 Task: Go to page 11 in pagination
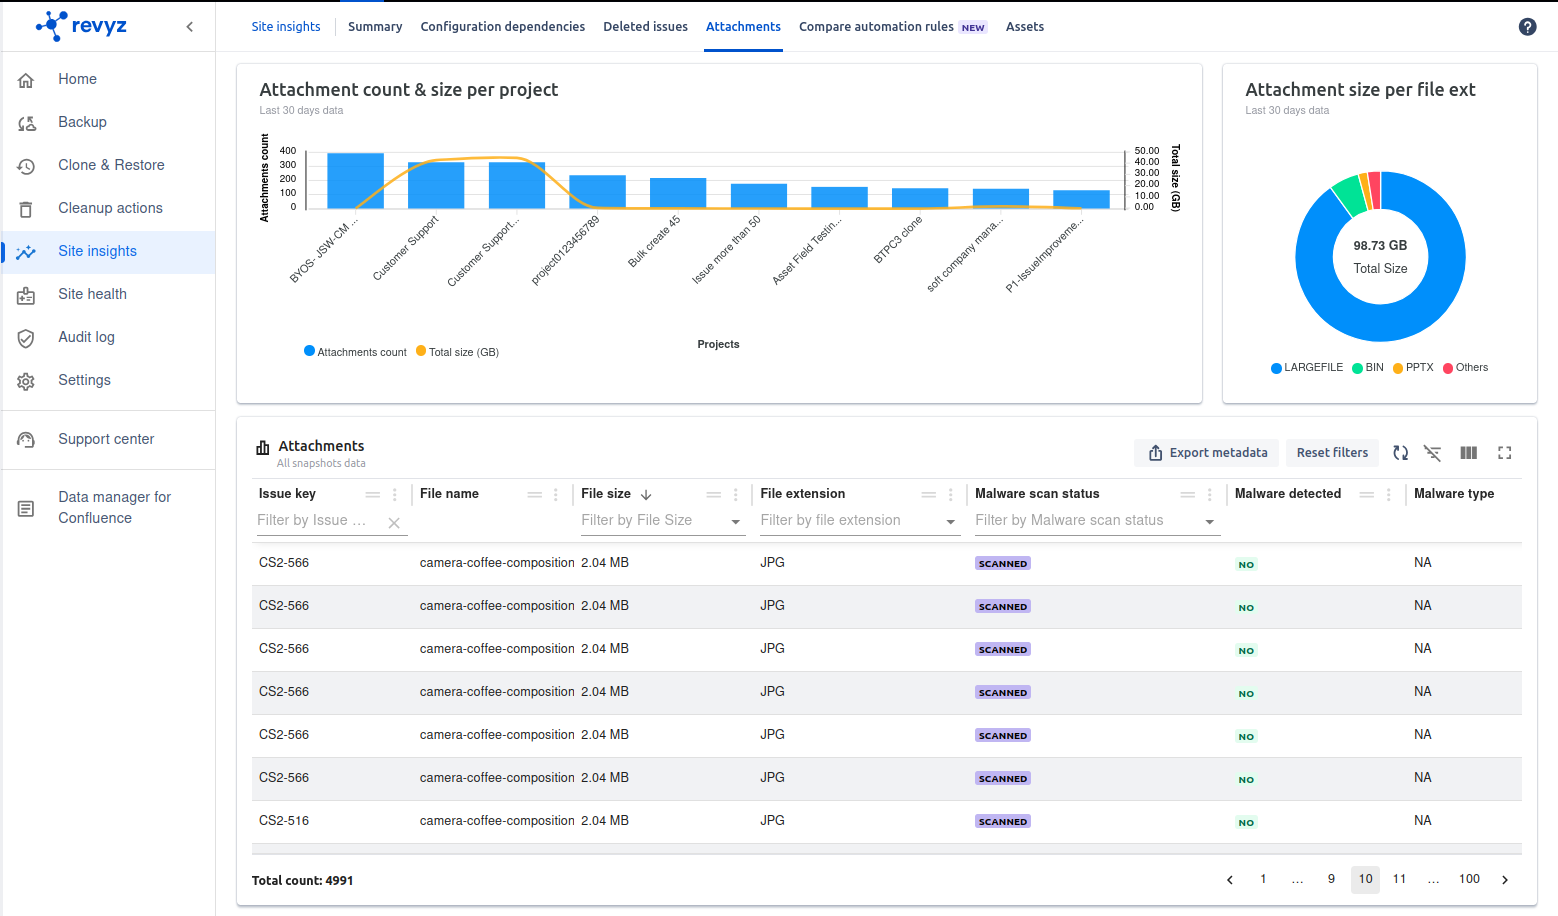(1399, 879)
